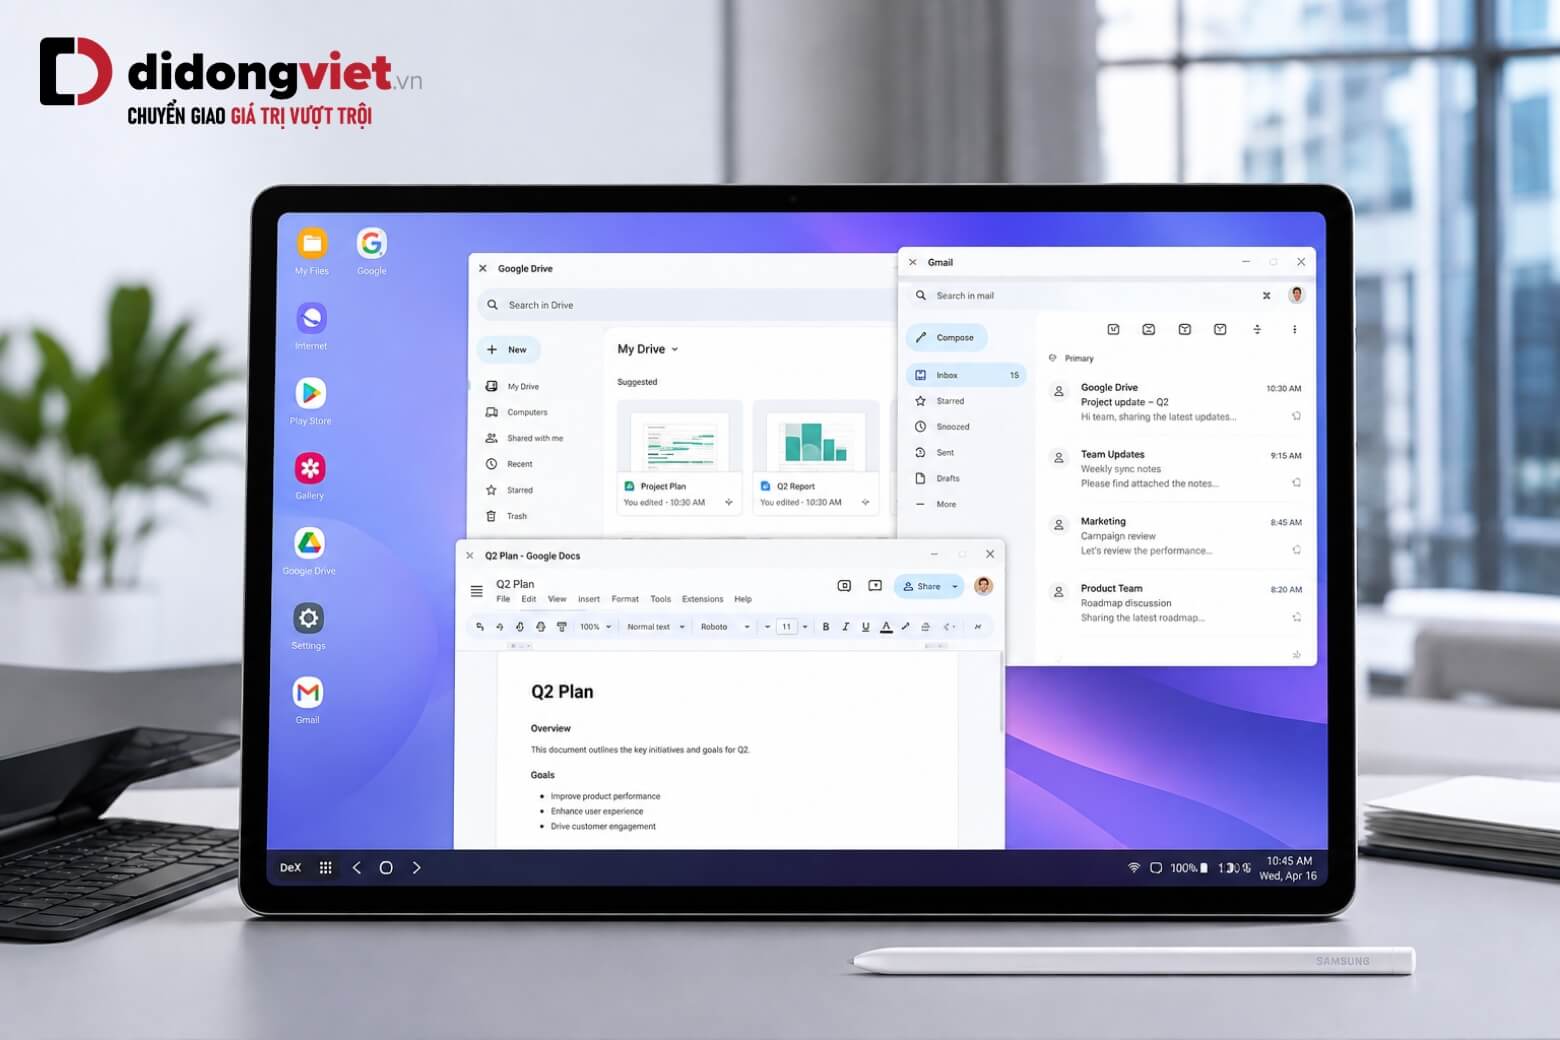
Task: Toggle bold formatting in Docs
Action: (x=826, y=627)
